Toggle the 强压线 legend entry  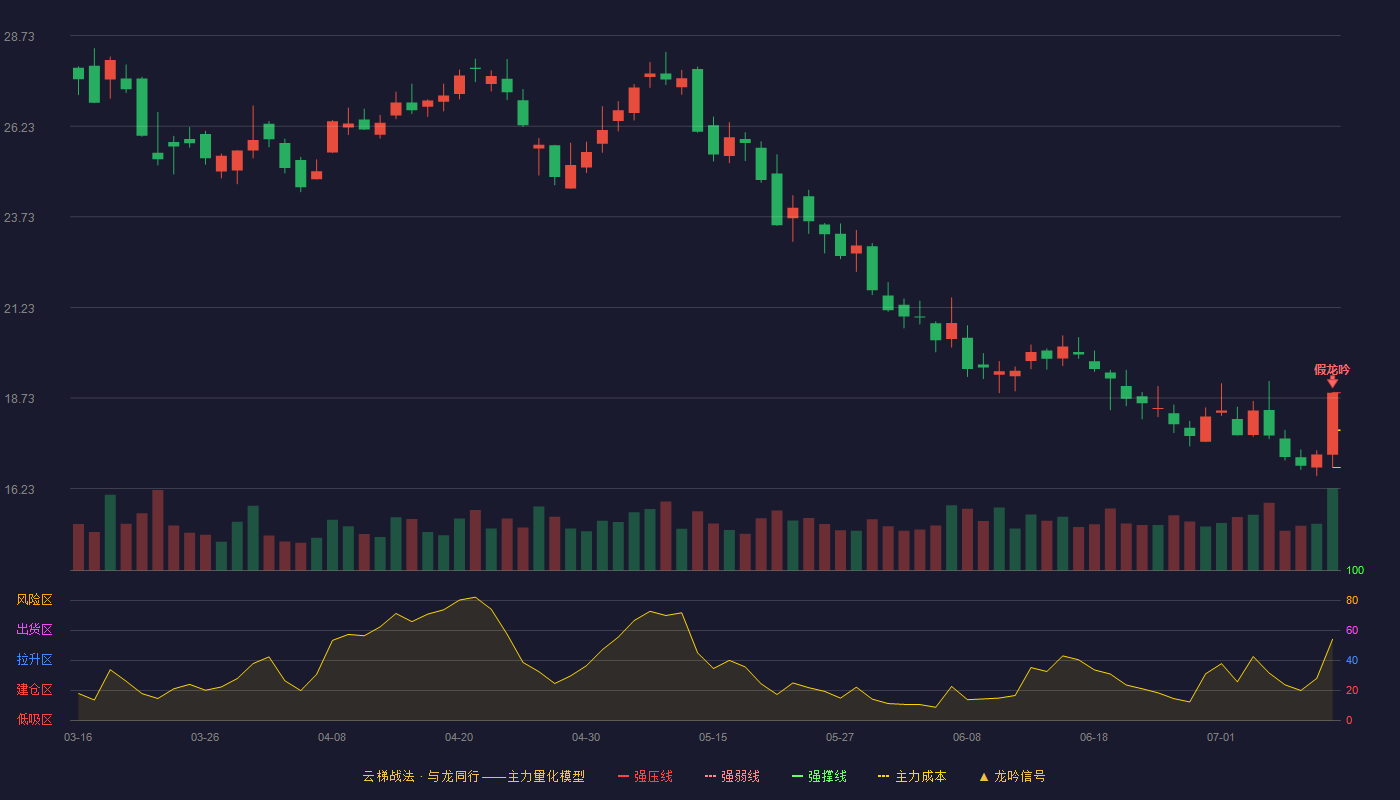coord(645,776)
